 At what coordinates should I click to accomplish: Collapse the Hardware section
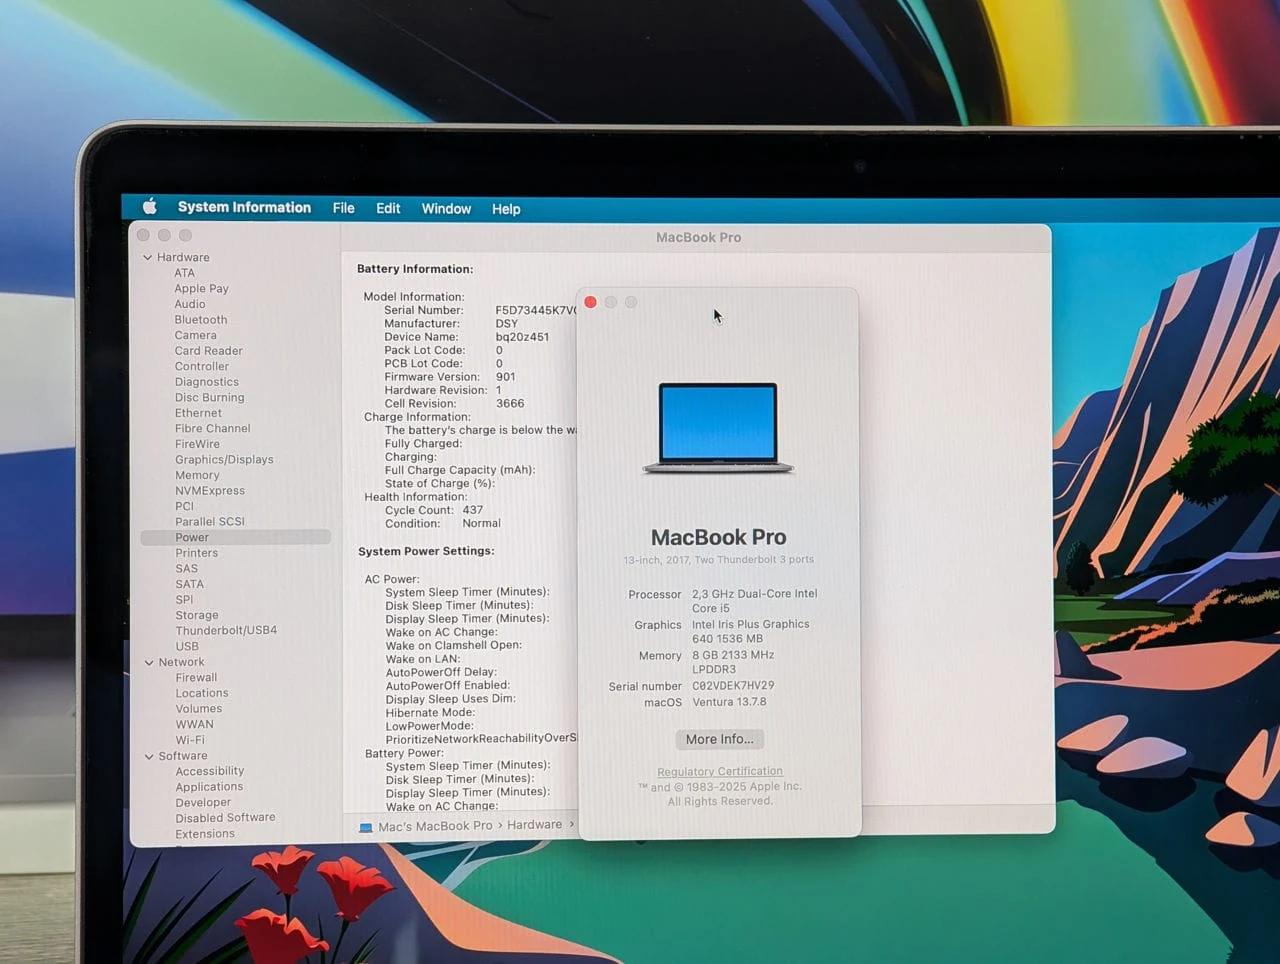coord(148,258)
